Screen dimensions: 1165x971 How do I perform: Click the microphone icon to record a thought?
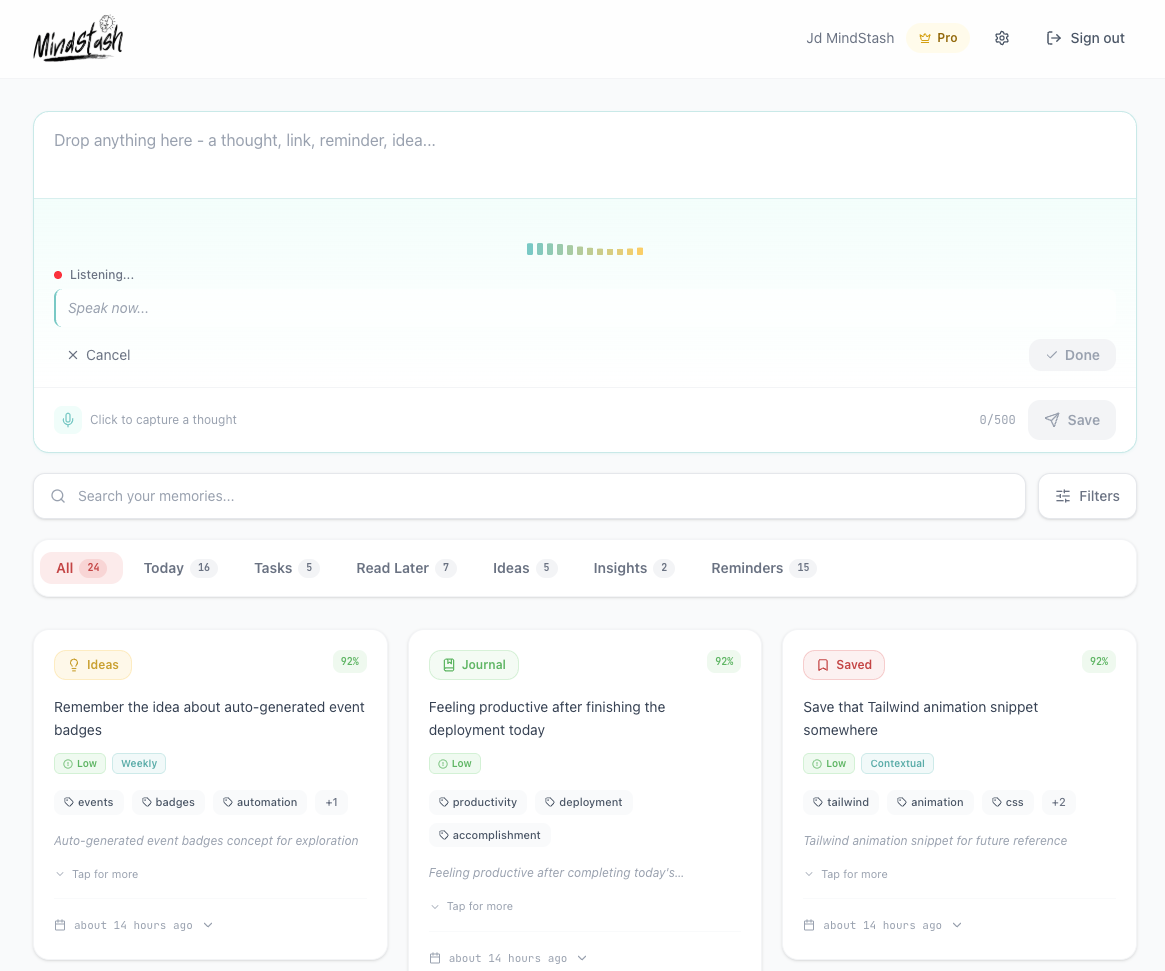[68, 419]
